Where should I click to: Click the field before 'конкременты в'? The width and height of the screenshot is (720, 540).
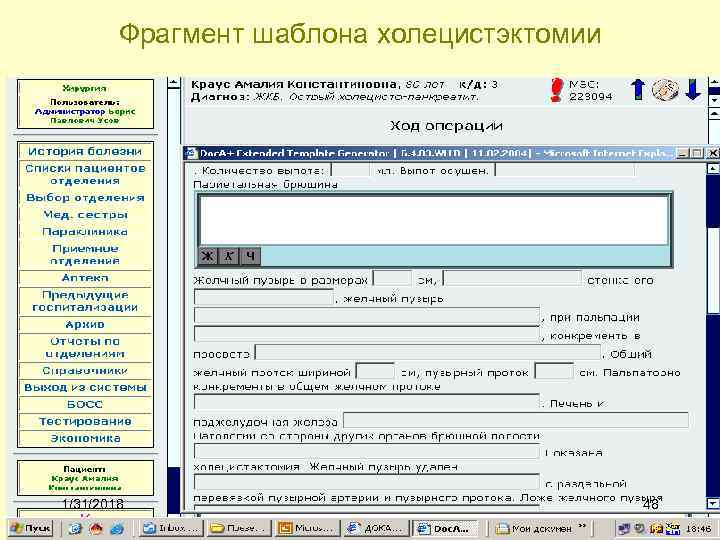pyautogui.click(x=367, y=334)
